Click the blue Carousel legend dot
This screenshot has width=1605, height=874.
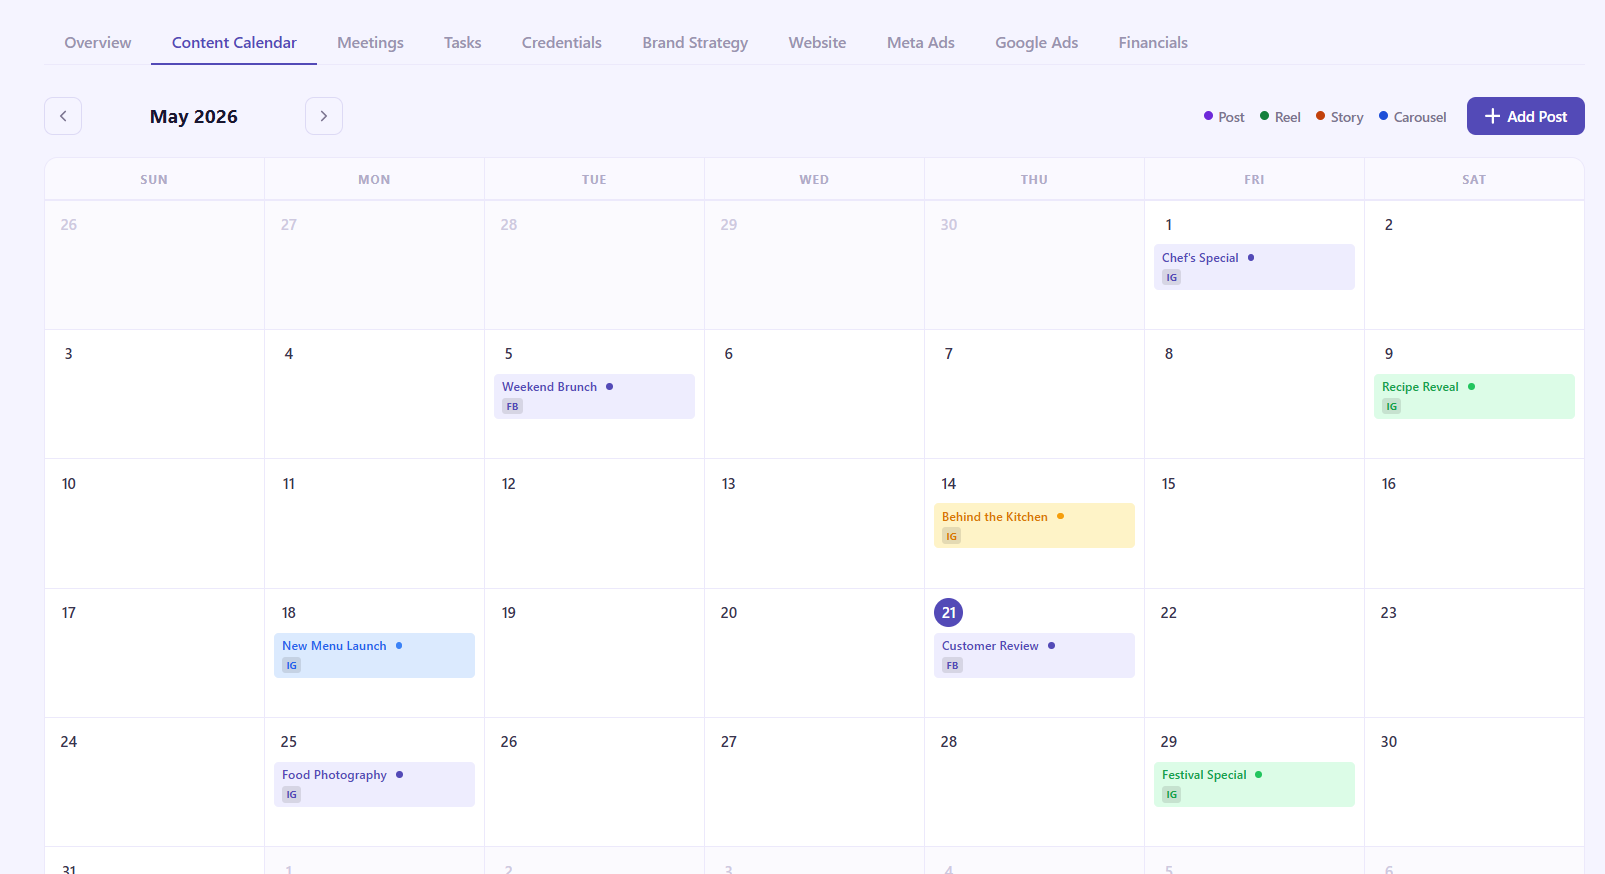click(1383, 116)
